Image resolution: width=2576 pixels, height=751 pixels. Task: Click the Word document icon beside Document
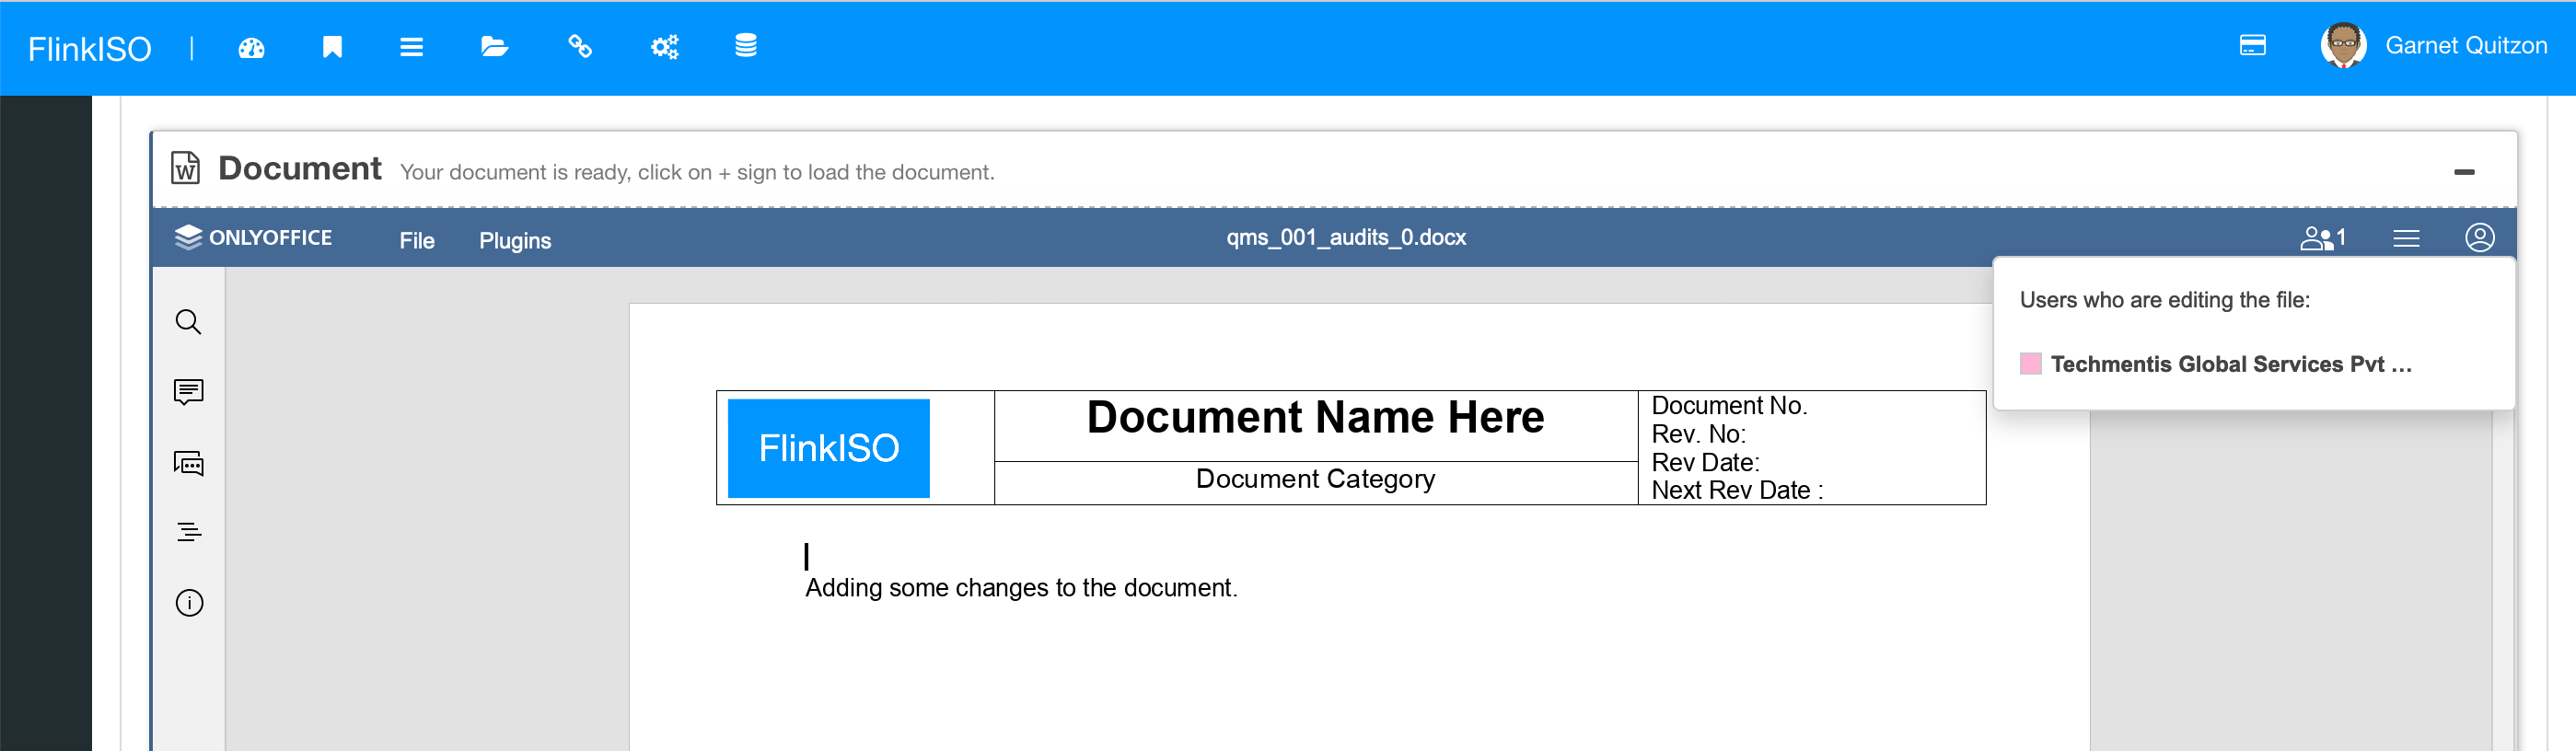point(185,168)
